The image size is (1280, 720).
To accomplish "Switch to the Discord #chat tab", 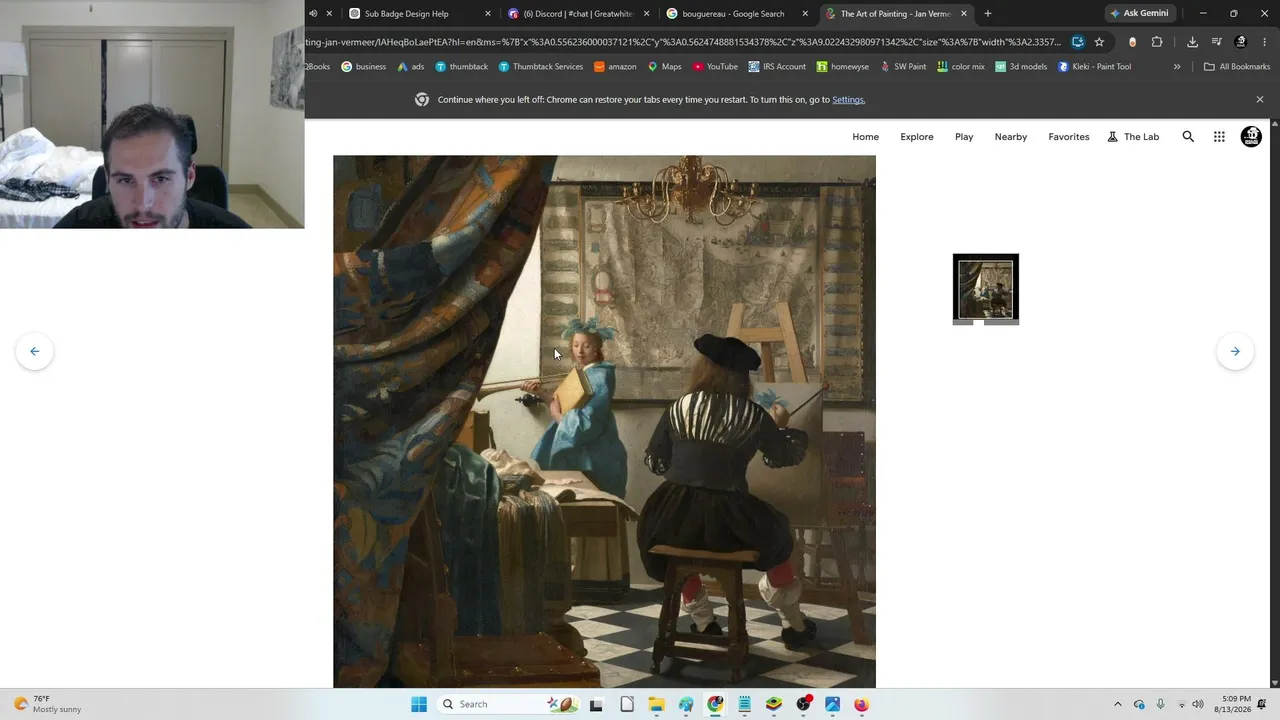I will pyautogui.click(x=579, y=14).
